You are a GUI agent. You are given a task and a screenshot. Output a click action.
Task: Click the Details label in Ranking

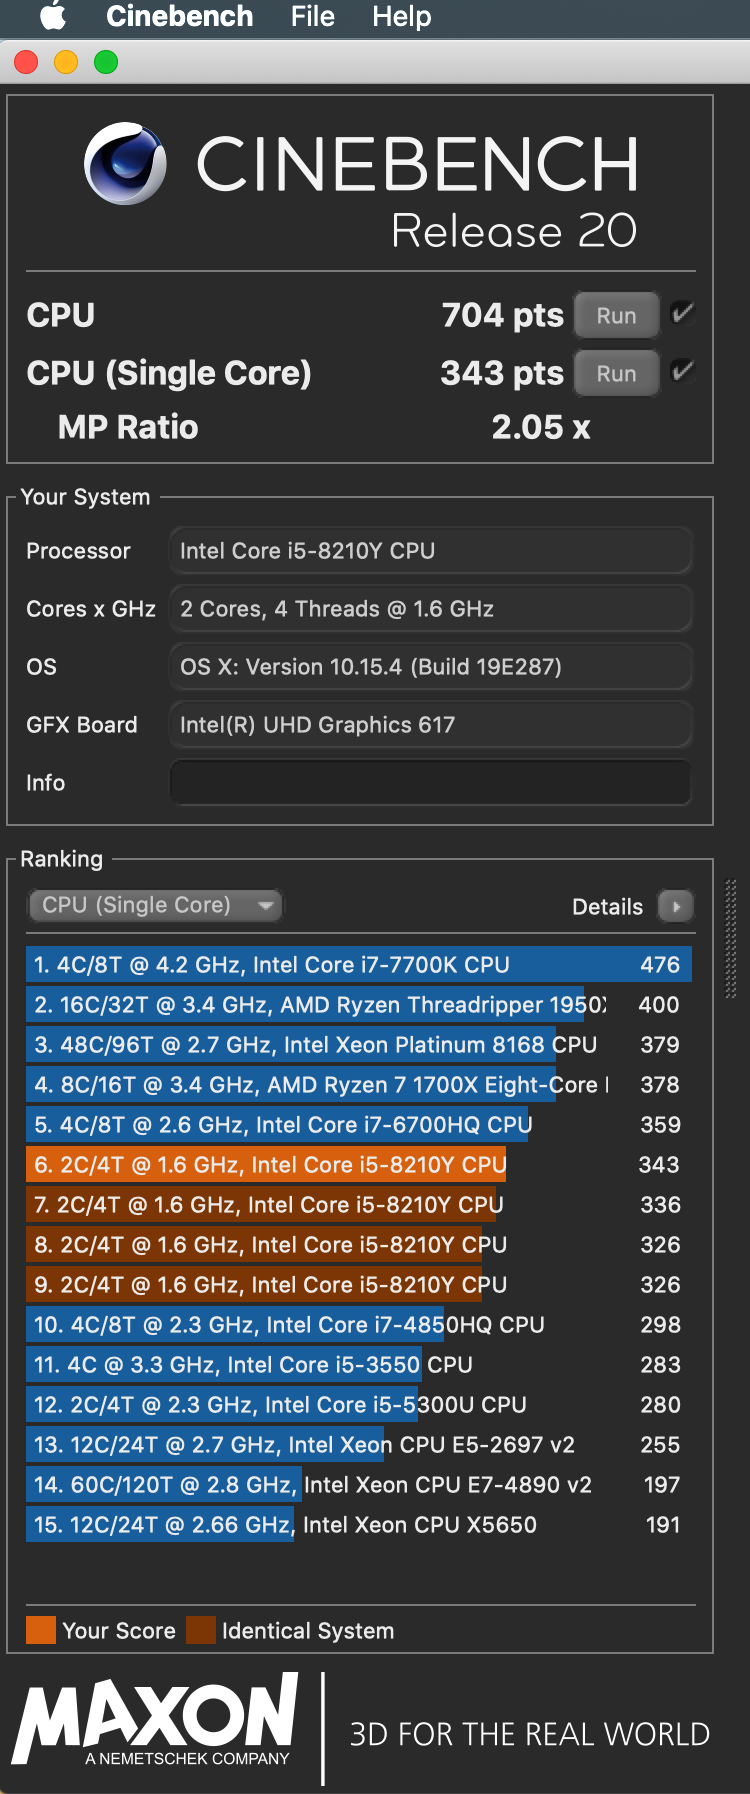coord(607,907)
